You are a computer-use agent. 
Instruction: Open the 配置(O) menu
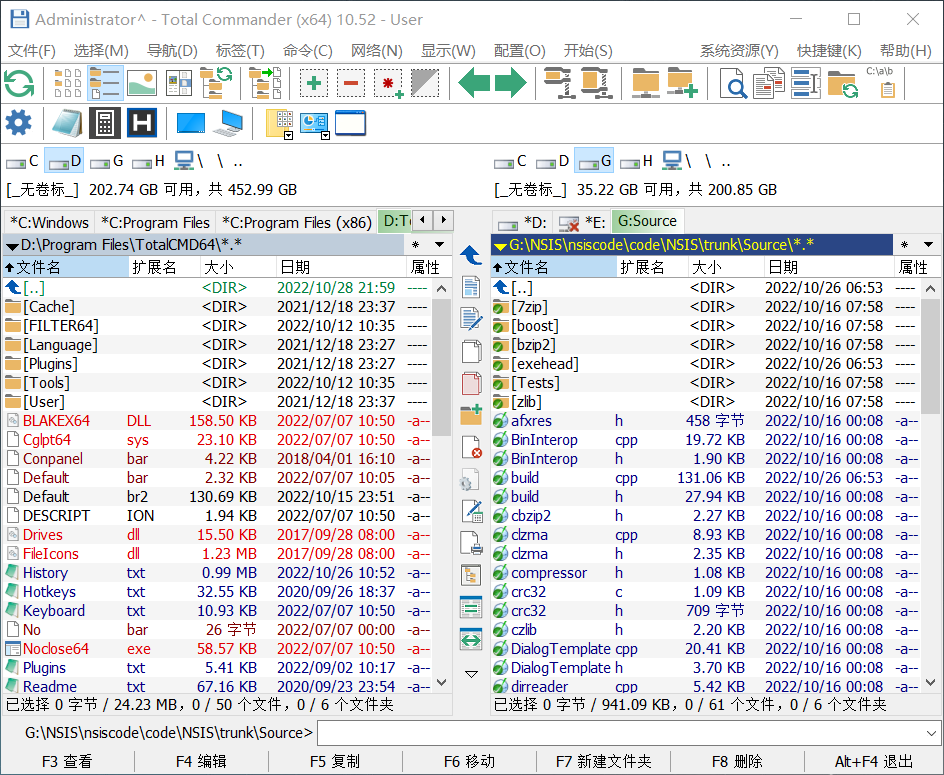[x=520, y=51]
